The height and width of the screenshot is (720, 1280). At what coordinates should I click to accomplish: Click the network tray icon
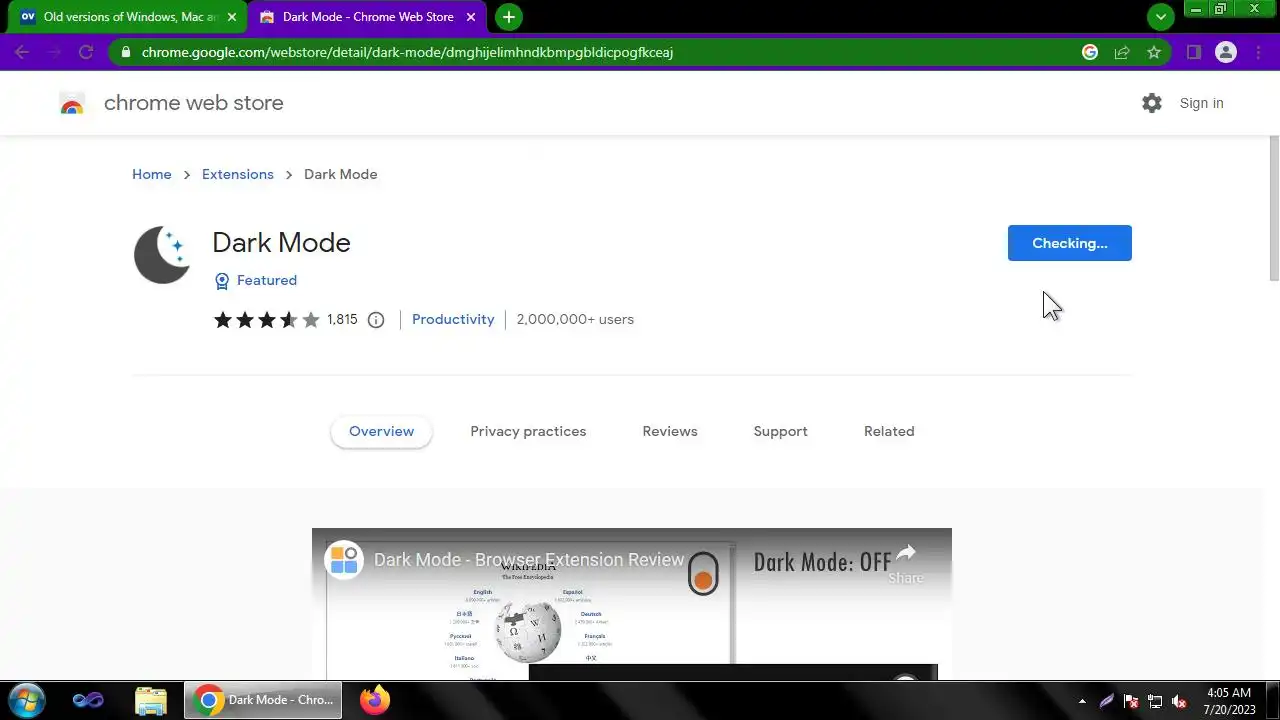(1155, 701)
